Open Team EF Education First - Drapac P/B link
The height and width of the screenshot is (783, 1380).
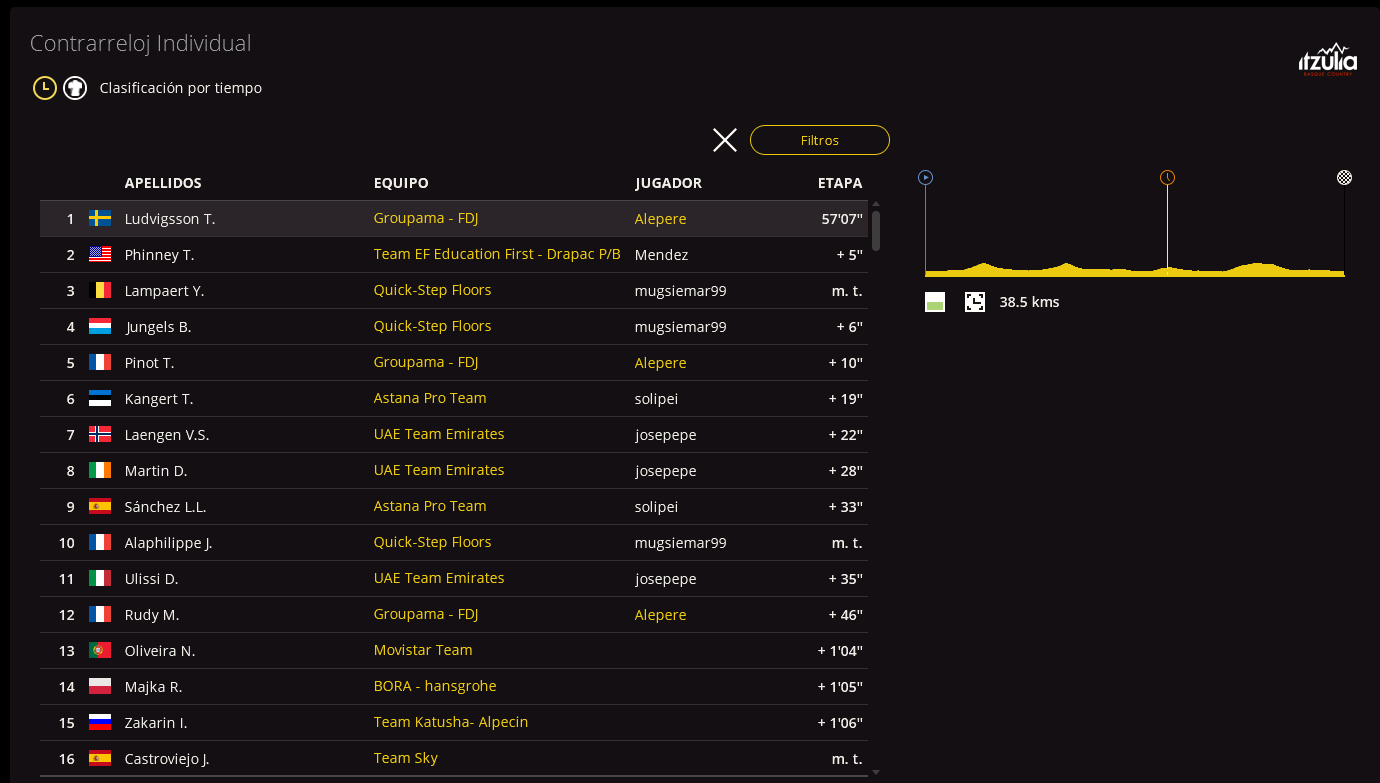(497, 254)
